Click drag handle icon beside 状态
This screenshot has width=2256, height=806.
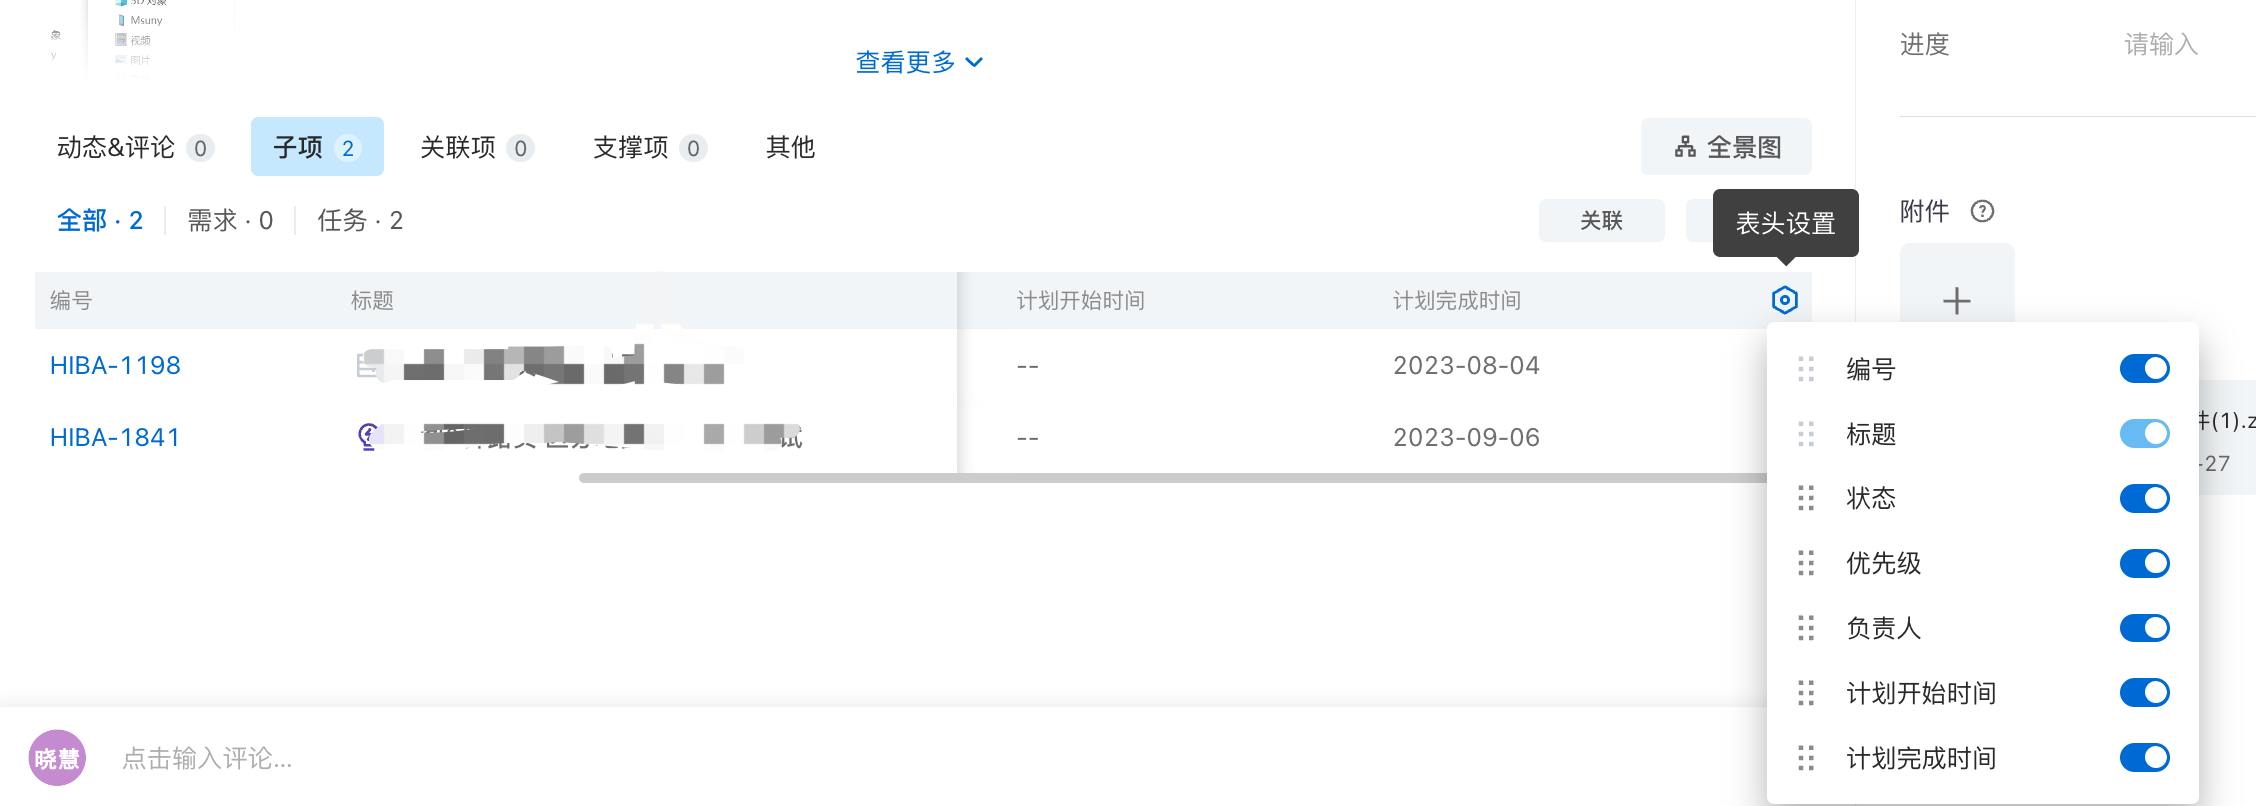tap(1806, 498)
